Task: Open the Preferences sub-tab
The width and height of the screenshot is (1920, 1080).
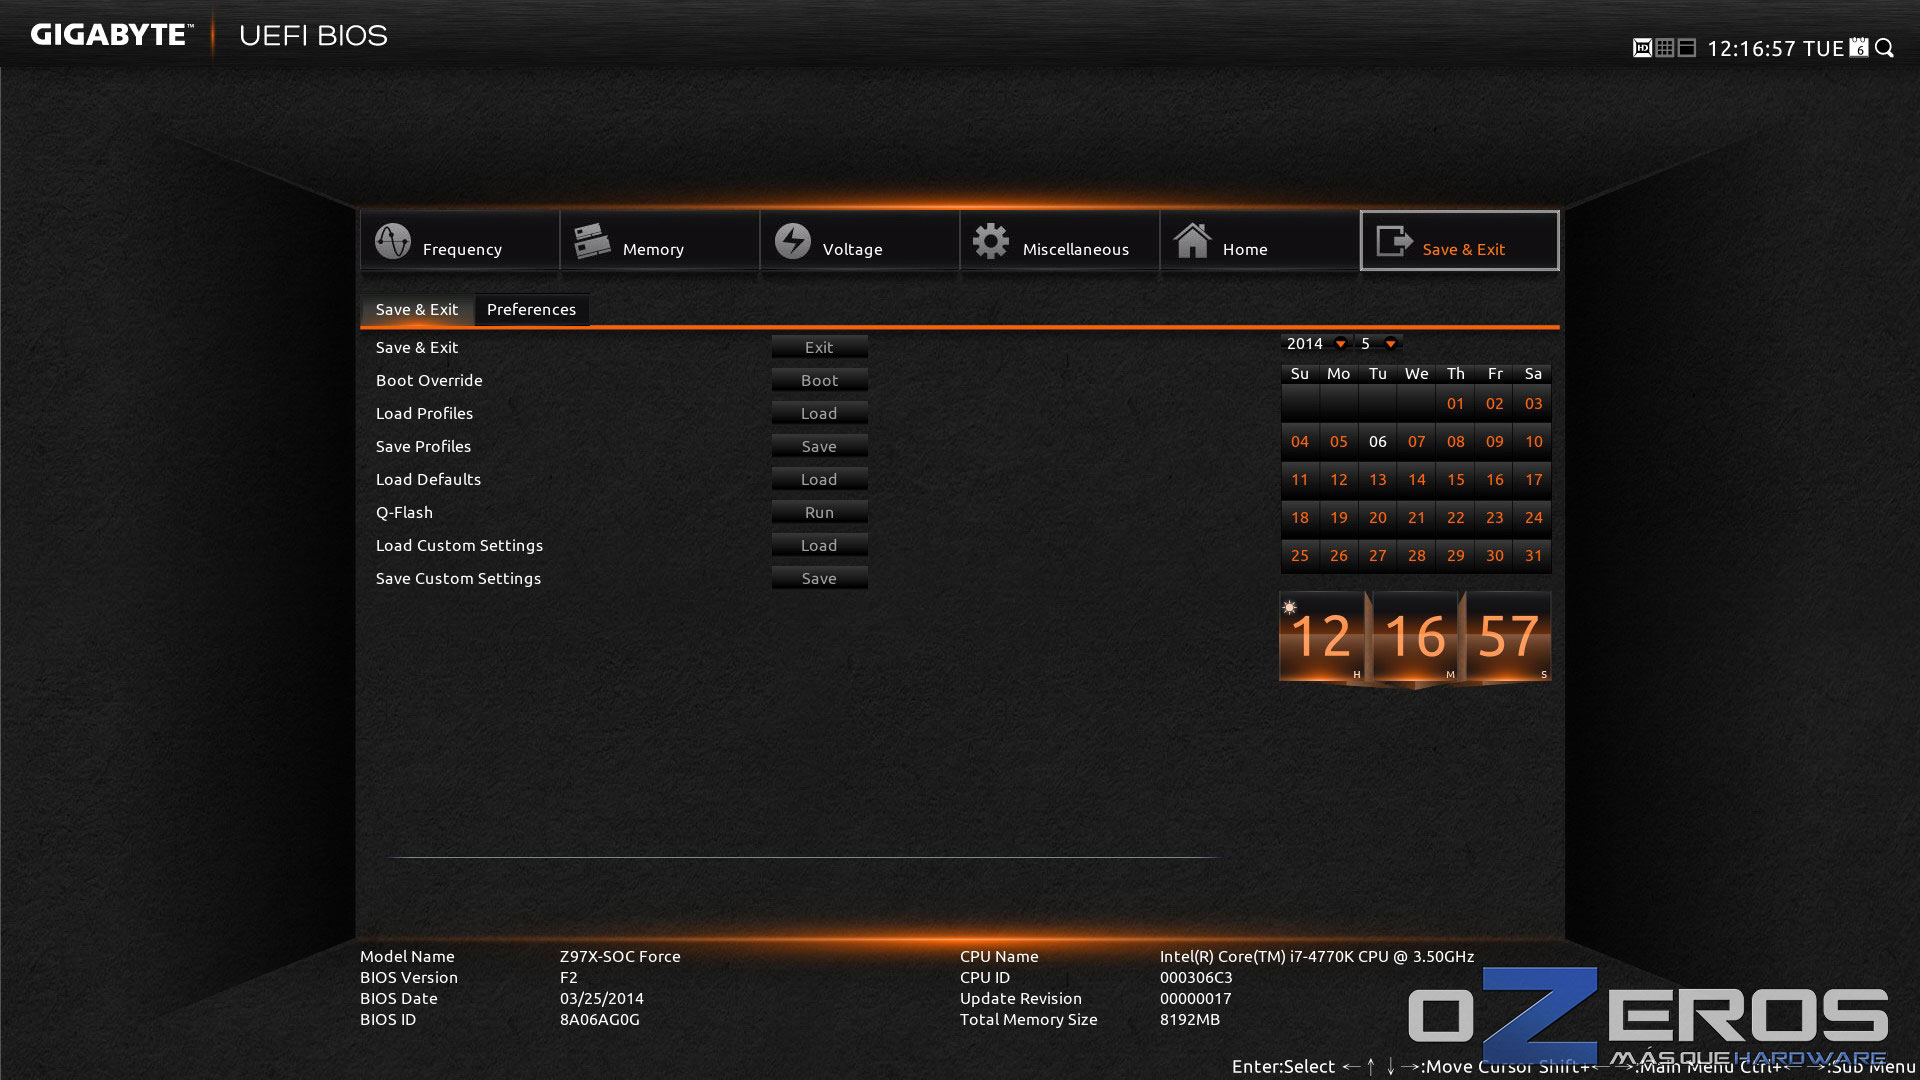Action: tap(531, 310)
